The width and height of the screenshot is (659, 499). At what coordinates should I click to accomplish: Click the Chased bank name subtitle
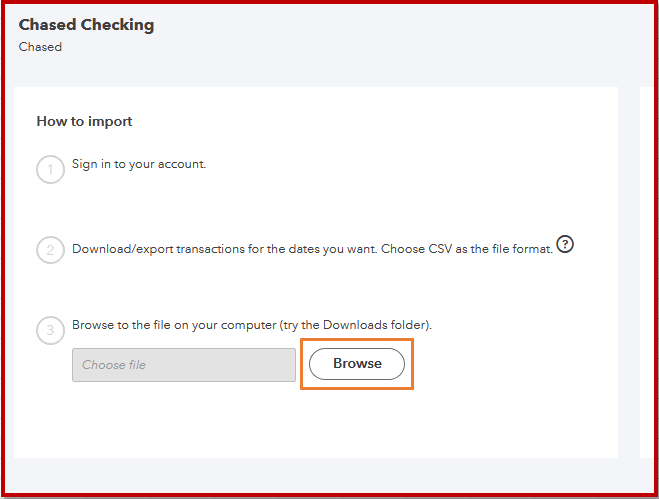pyautogui.click(x=40, y=47)
